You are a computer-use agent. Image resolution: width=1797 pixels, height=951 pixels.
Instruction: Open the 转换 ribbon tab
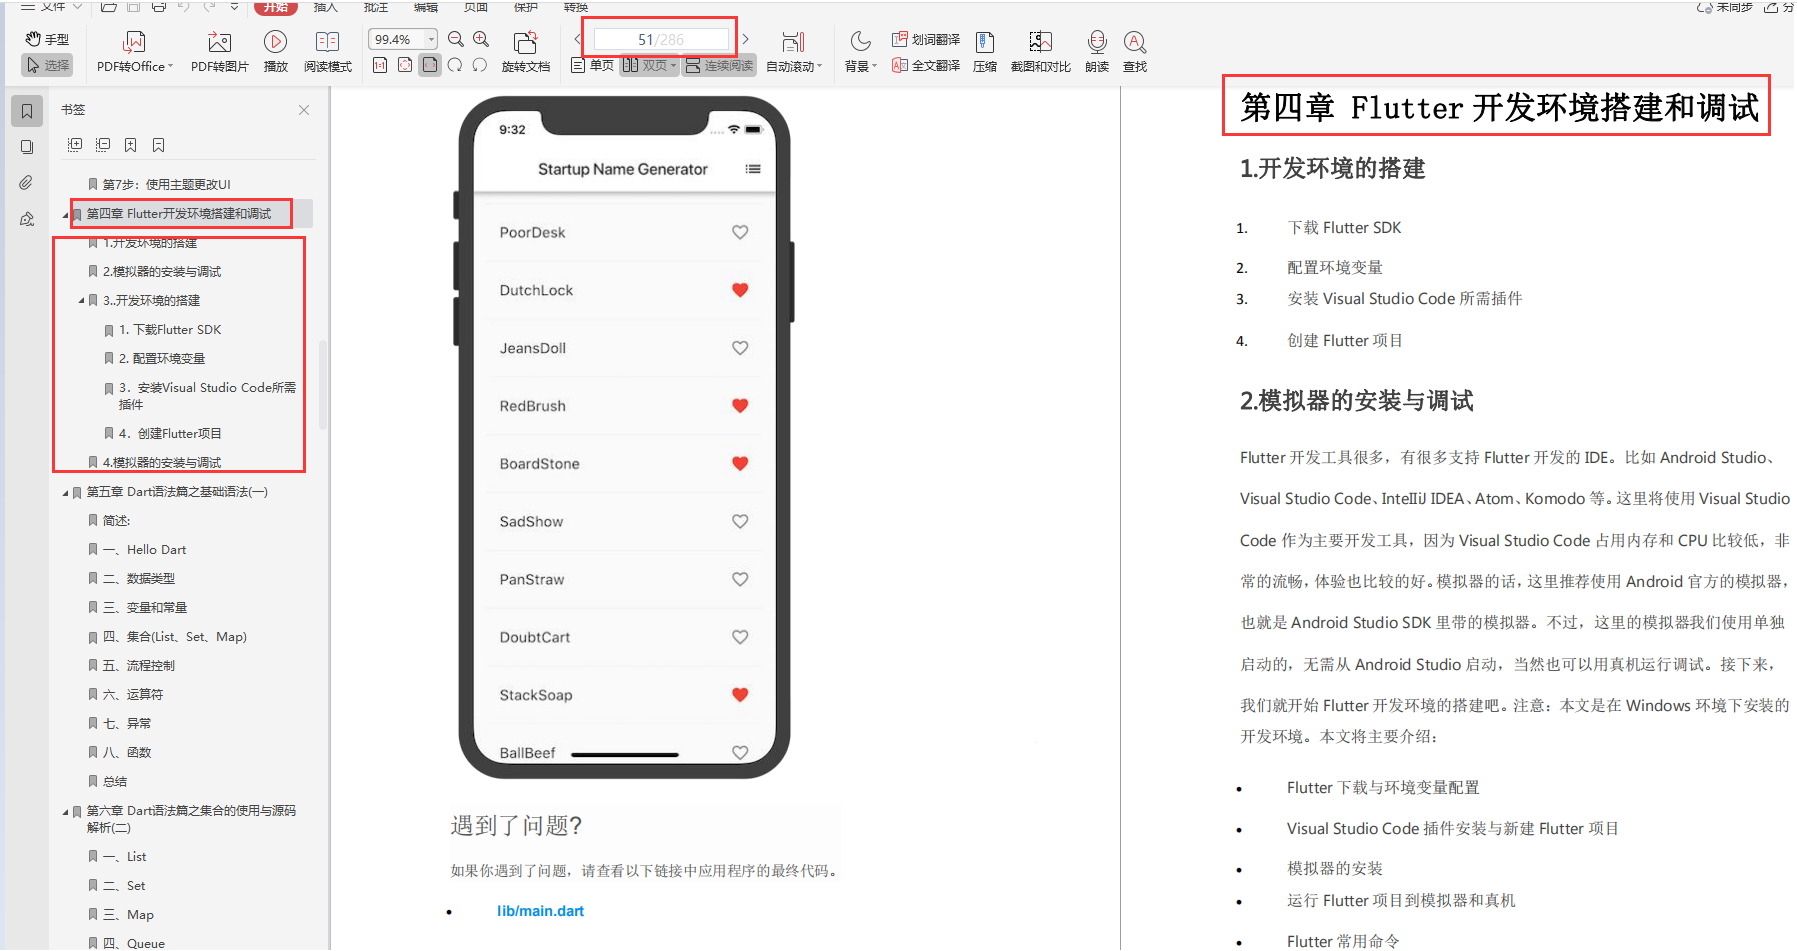pos(576,6)
